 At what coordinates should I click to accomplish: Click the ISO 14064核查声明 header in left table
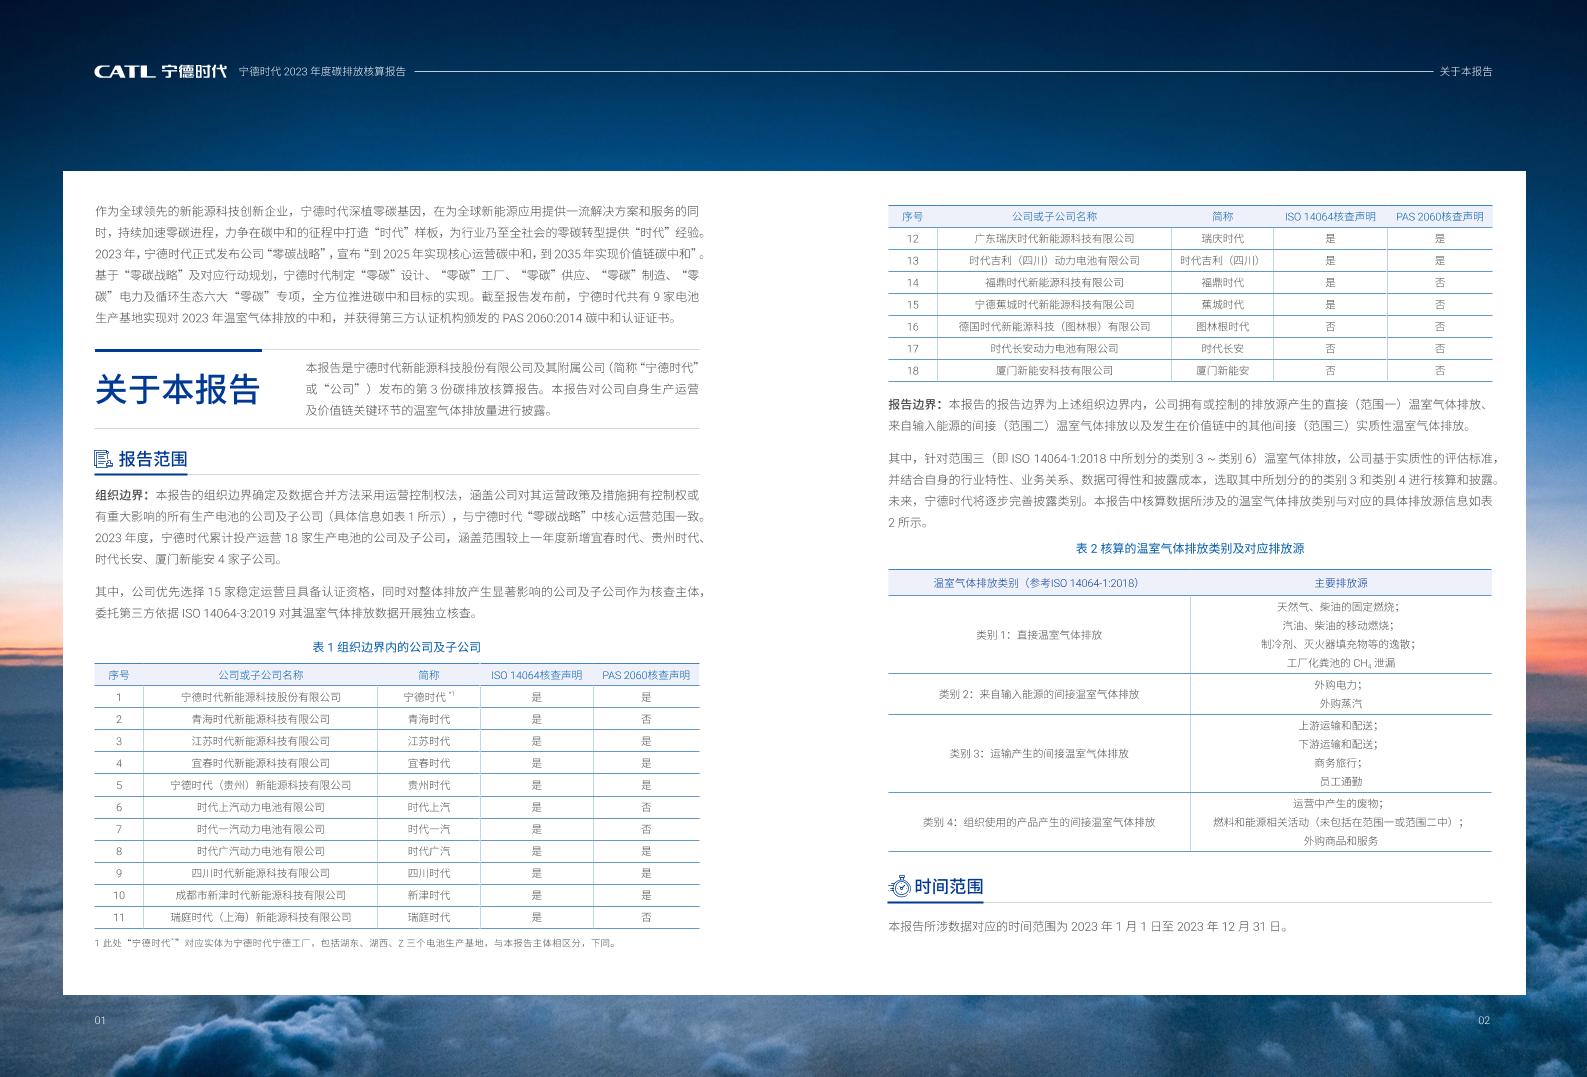point(536,675)
